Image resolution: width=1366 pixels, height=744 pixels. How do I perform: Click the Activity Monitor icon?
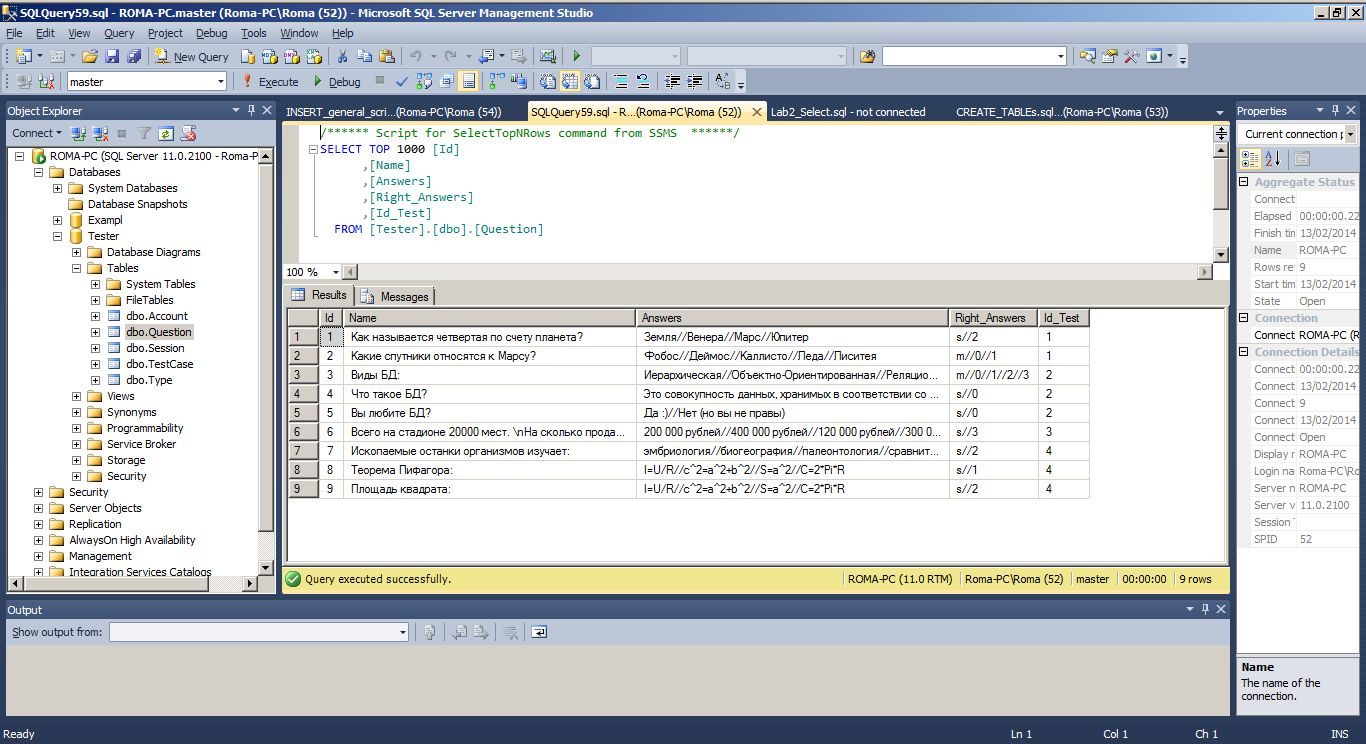548,57
